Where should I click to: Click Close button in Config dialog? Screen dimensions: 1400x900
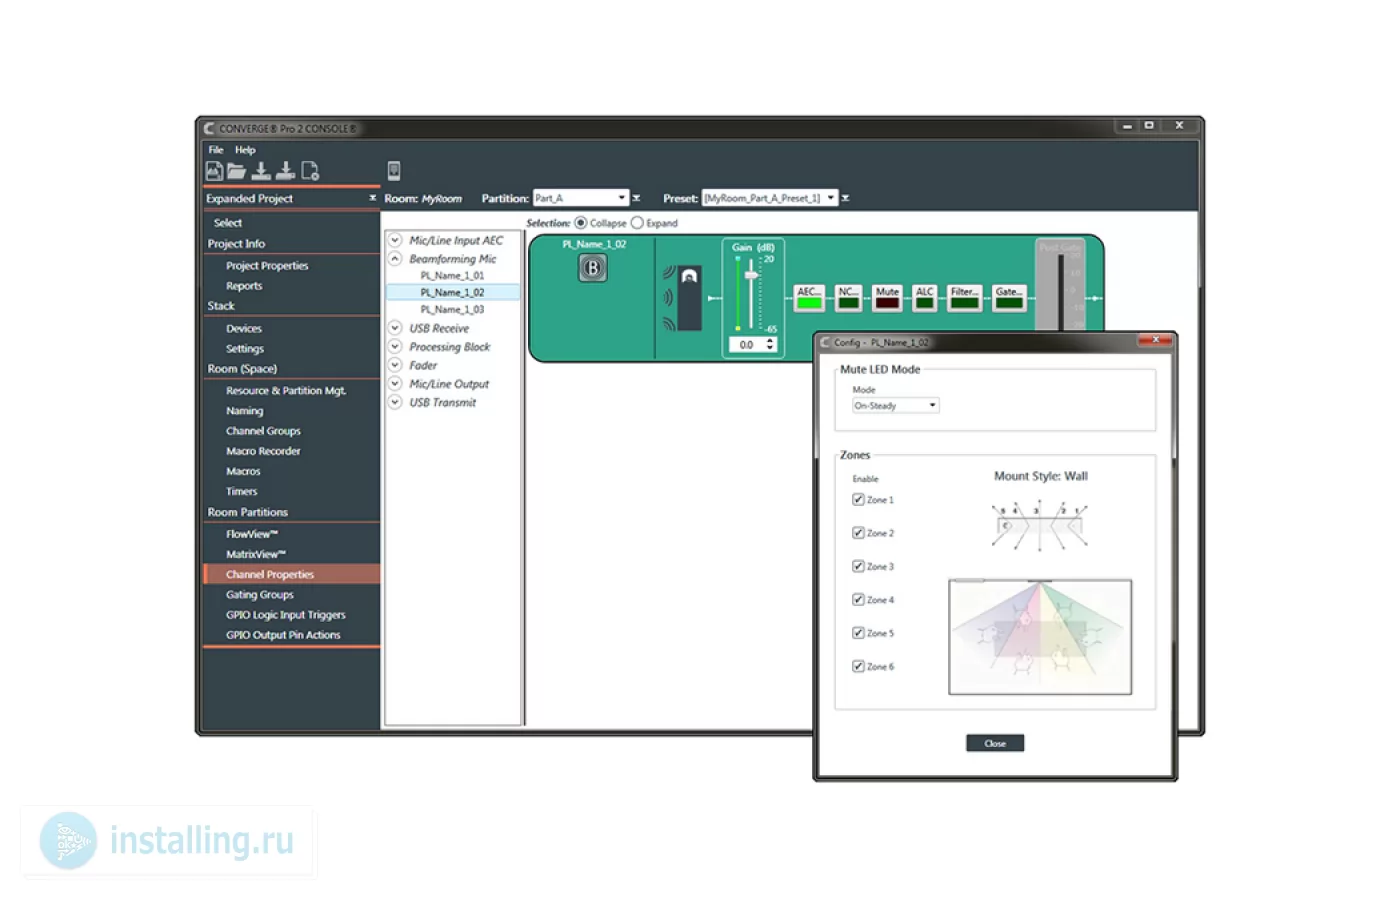995,743
